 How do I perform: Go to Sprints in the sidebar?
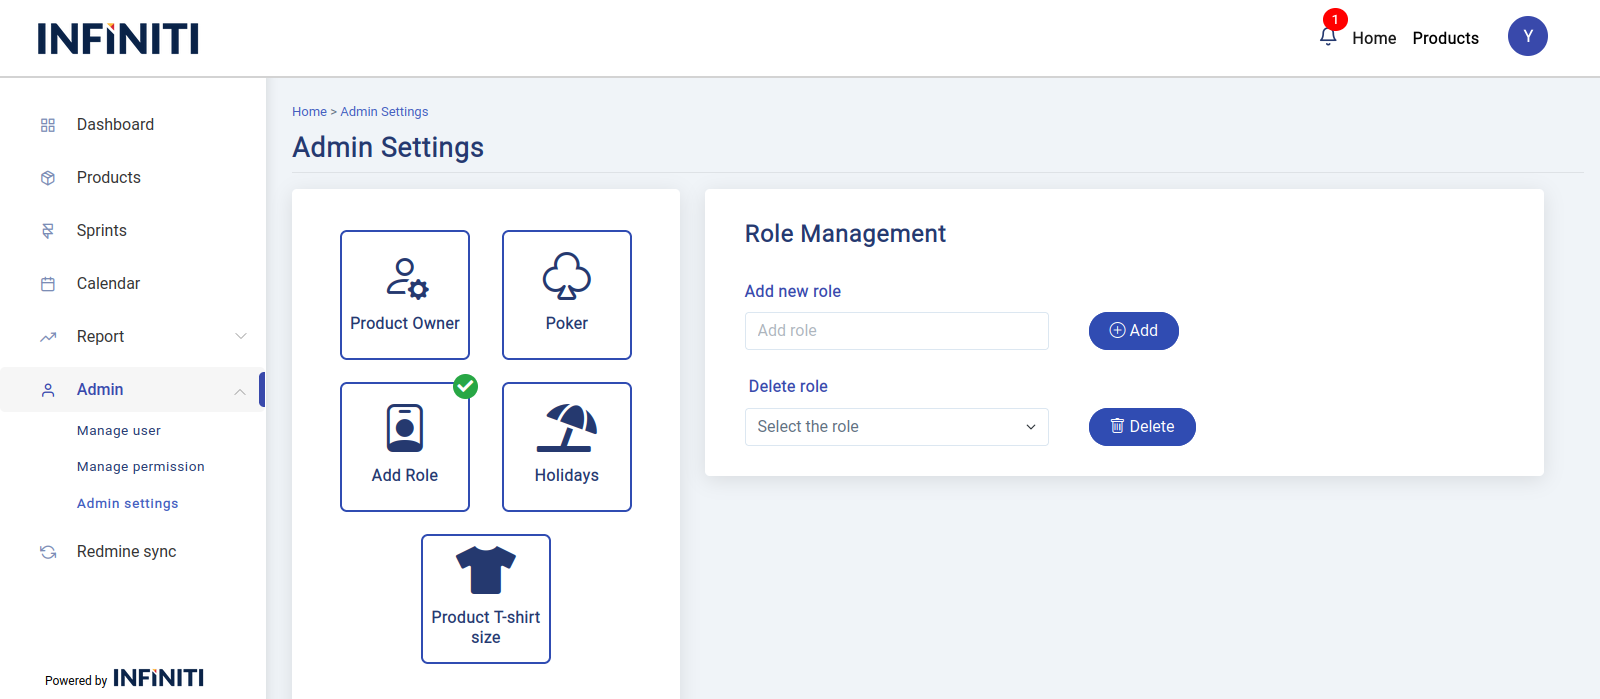102,231
